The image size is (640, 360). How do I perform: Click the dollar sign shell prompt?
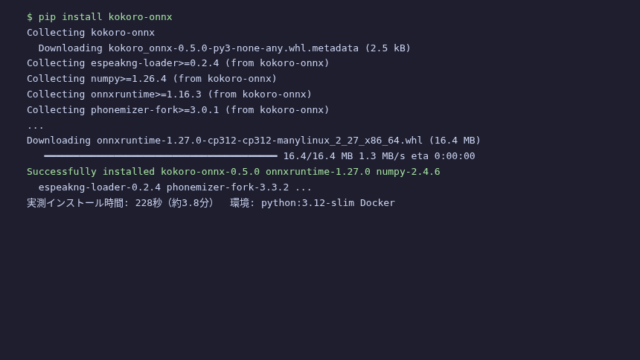(29, 17)
